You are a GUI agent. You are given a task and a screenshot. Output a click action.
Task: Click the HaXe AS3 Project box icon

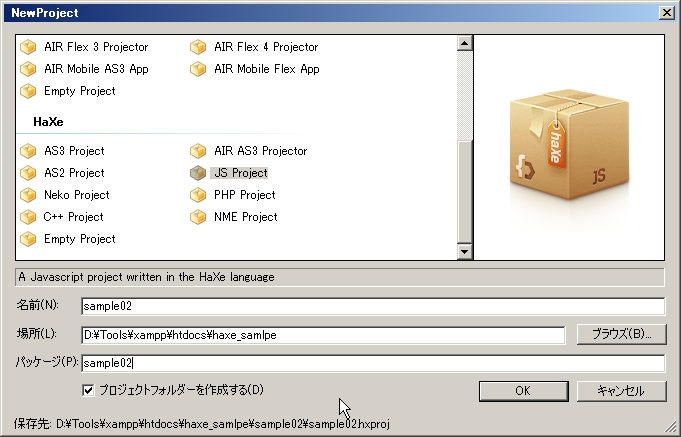click(28, 151)
